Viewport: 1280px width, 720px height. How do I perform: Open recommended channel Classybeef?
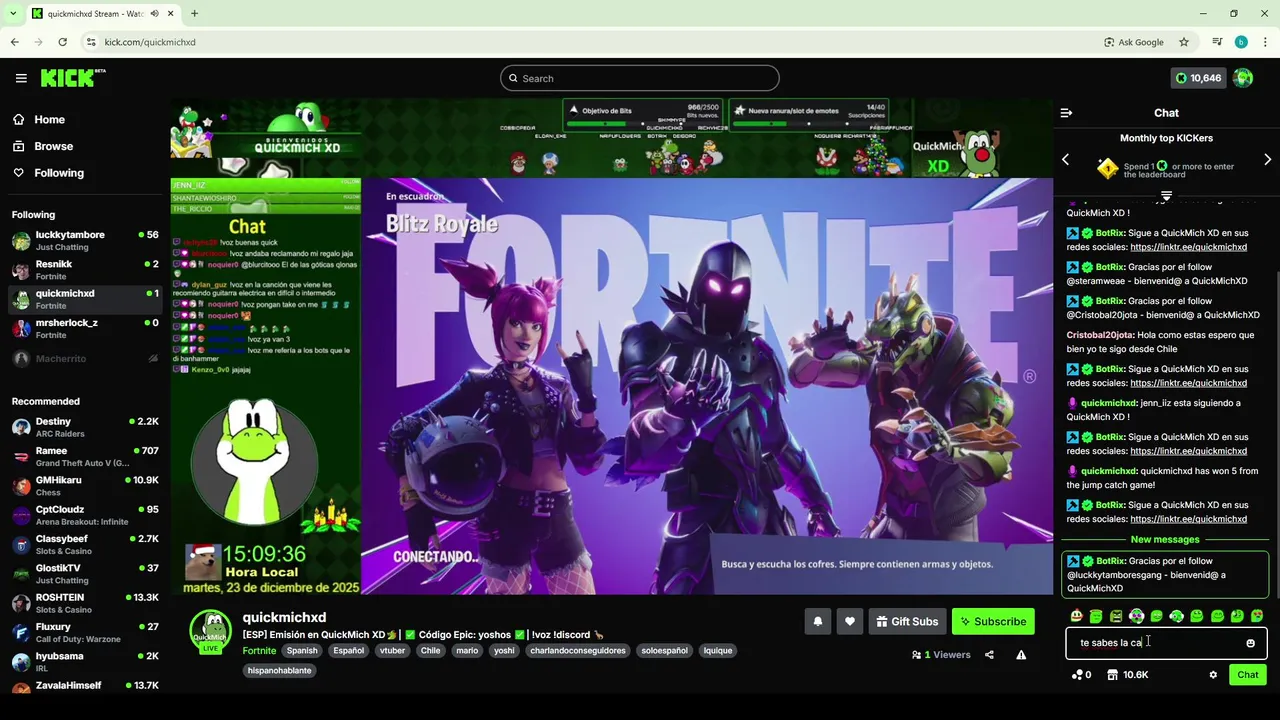pyautogui.click(x=85, y=545)
